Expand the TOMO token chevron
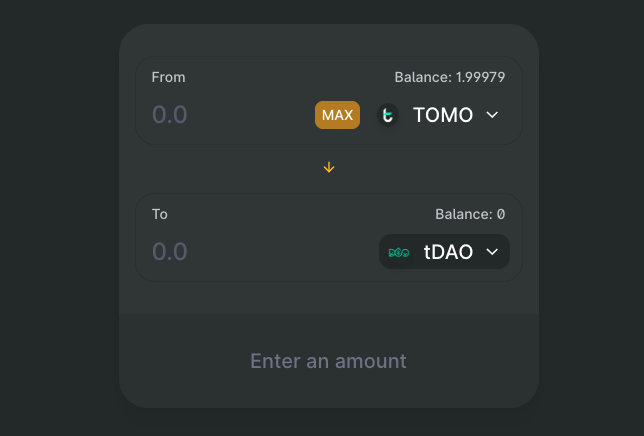 point(492,115)
